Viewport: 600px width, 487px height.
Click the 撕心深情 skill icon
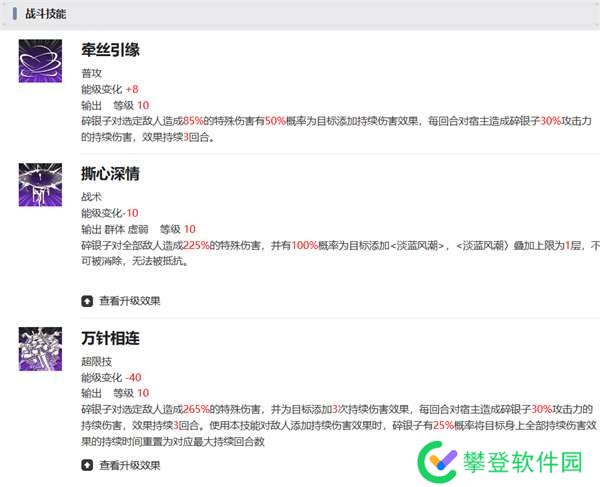click(x=41, y=186)
